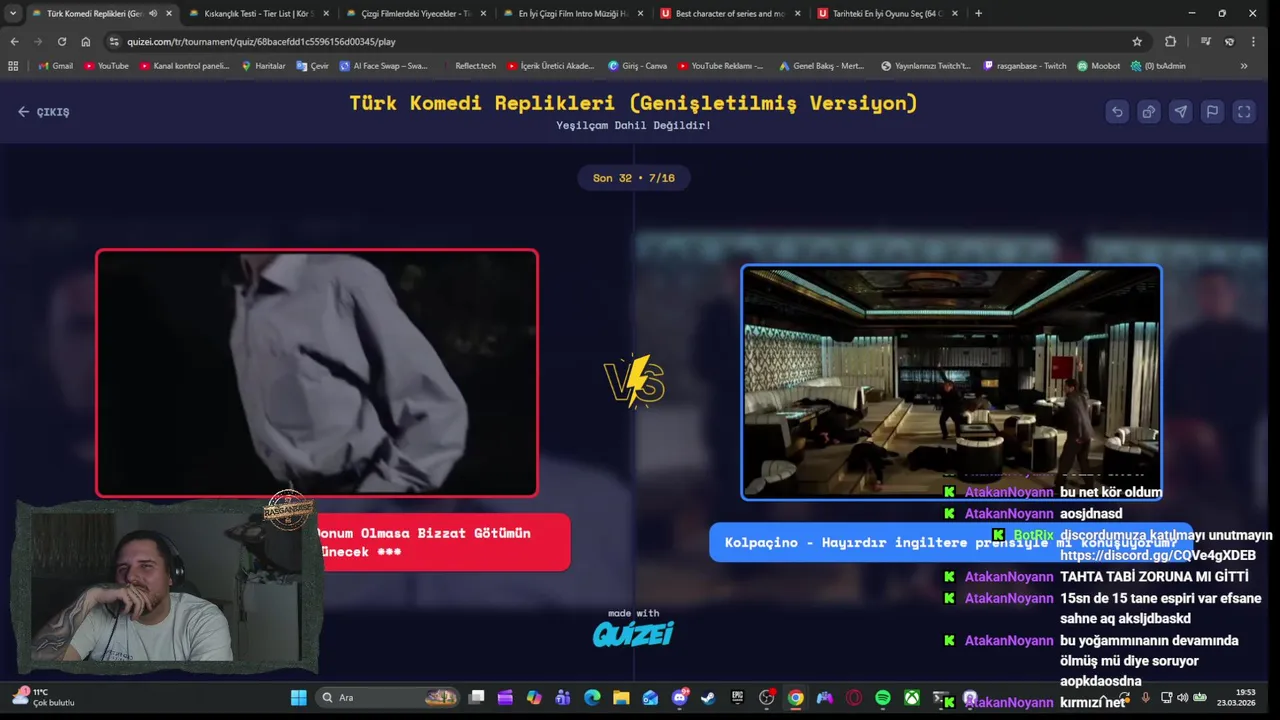This screenshot has height=720, width=1280.
Task: Open the Xbox app from the taskbar
Action: (x=912, y=697)
